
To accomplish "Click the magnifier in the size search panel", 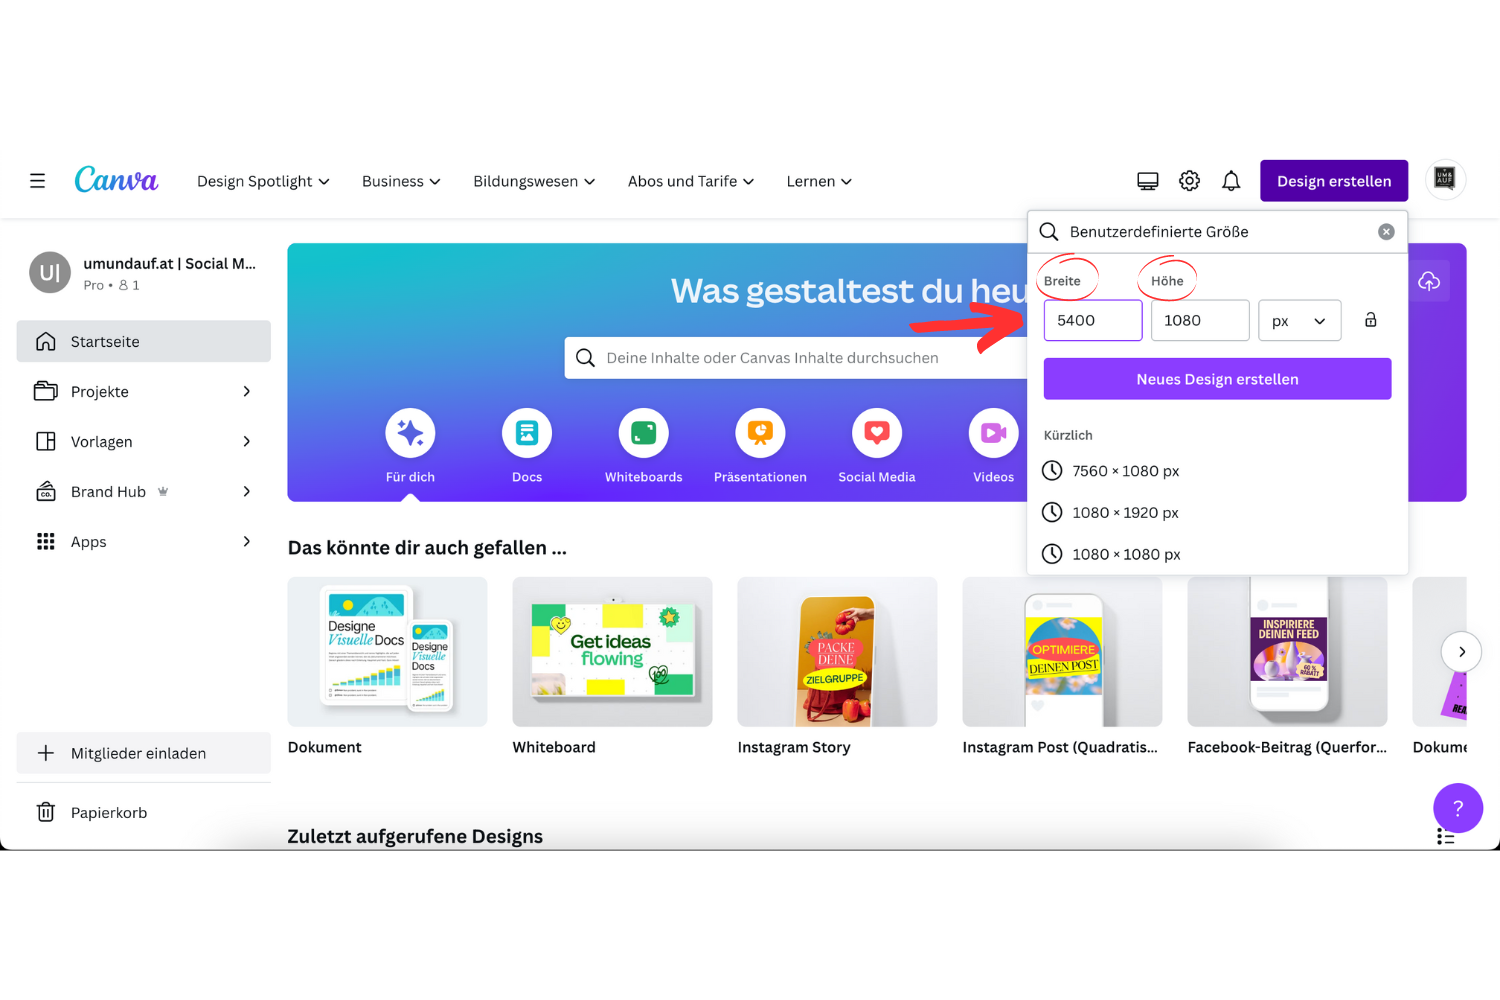I will point(1049,232).
